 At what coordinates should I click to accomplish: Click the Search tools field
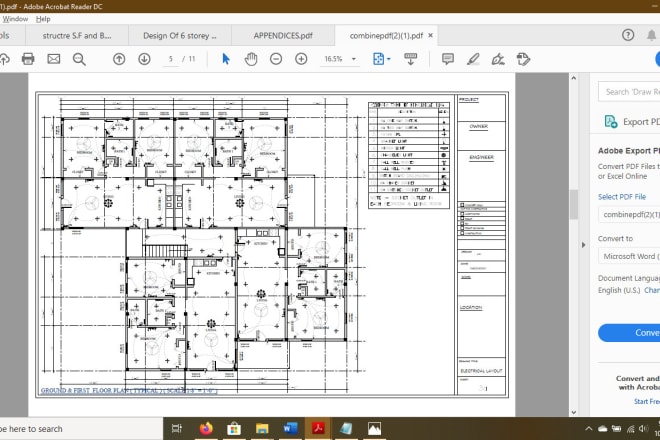pyautogui.click(x=629, y=92)
